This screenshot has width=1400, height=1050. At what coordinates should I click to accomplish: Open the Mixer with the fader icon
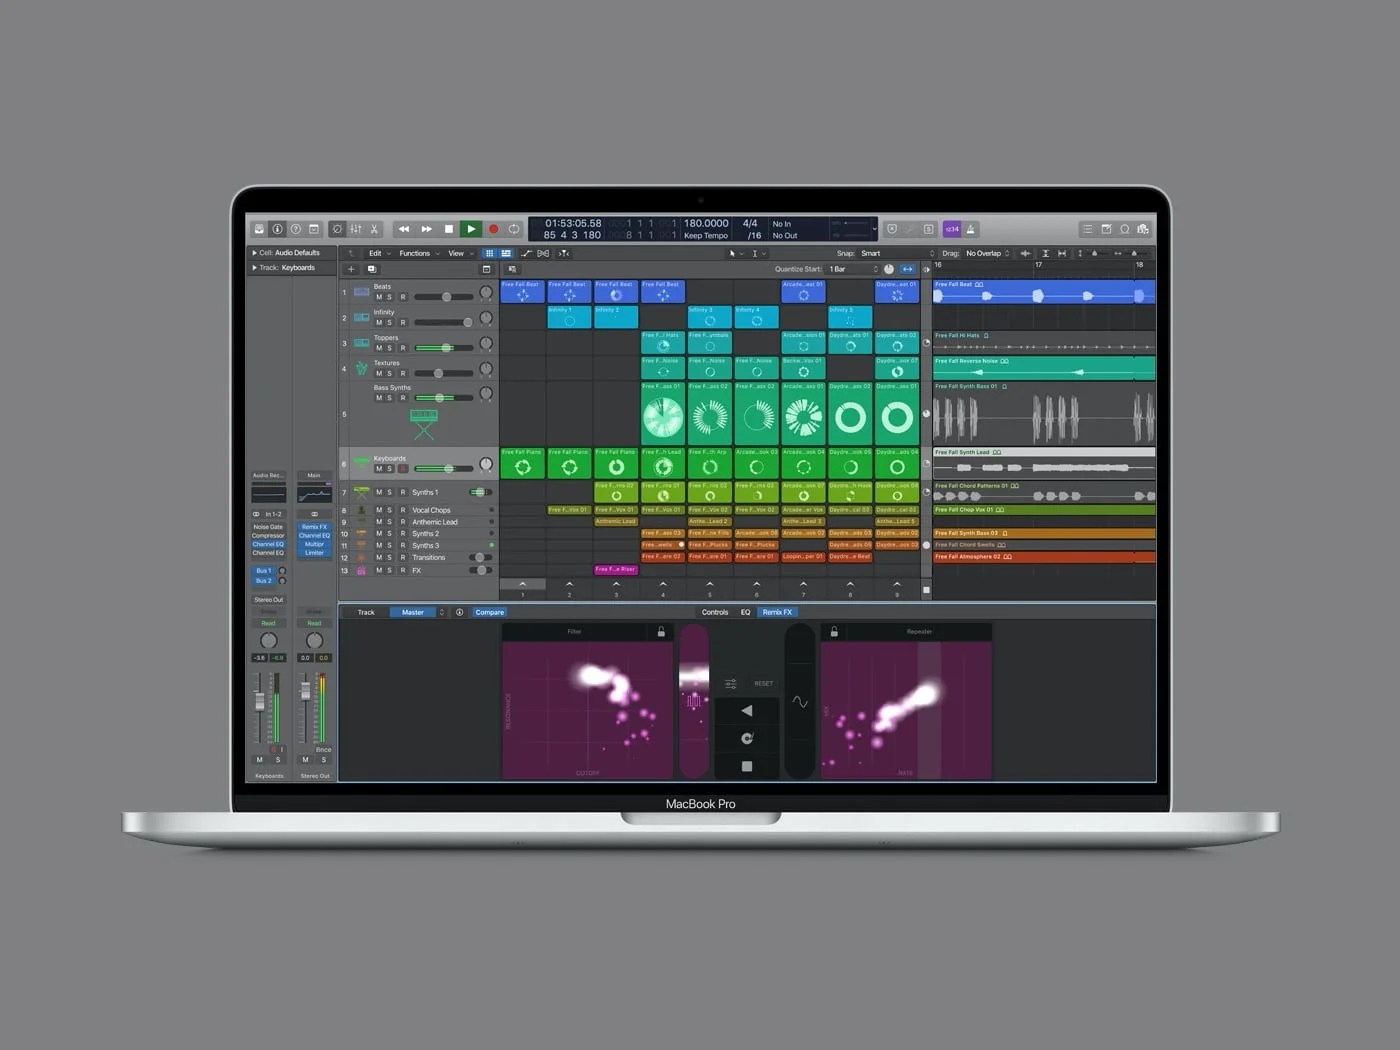(x=356, y=228)
